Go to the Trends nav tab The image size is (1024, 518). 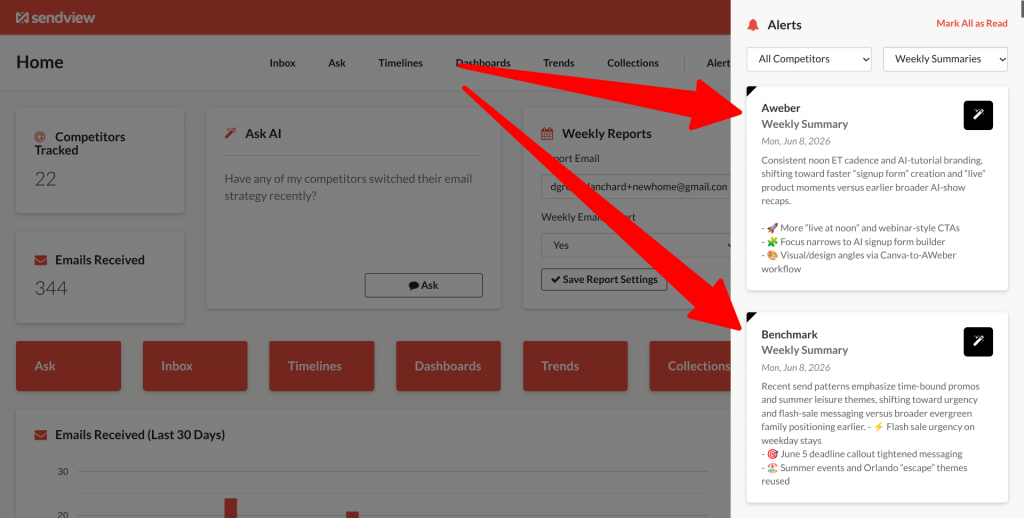[x=558, y=63]
